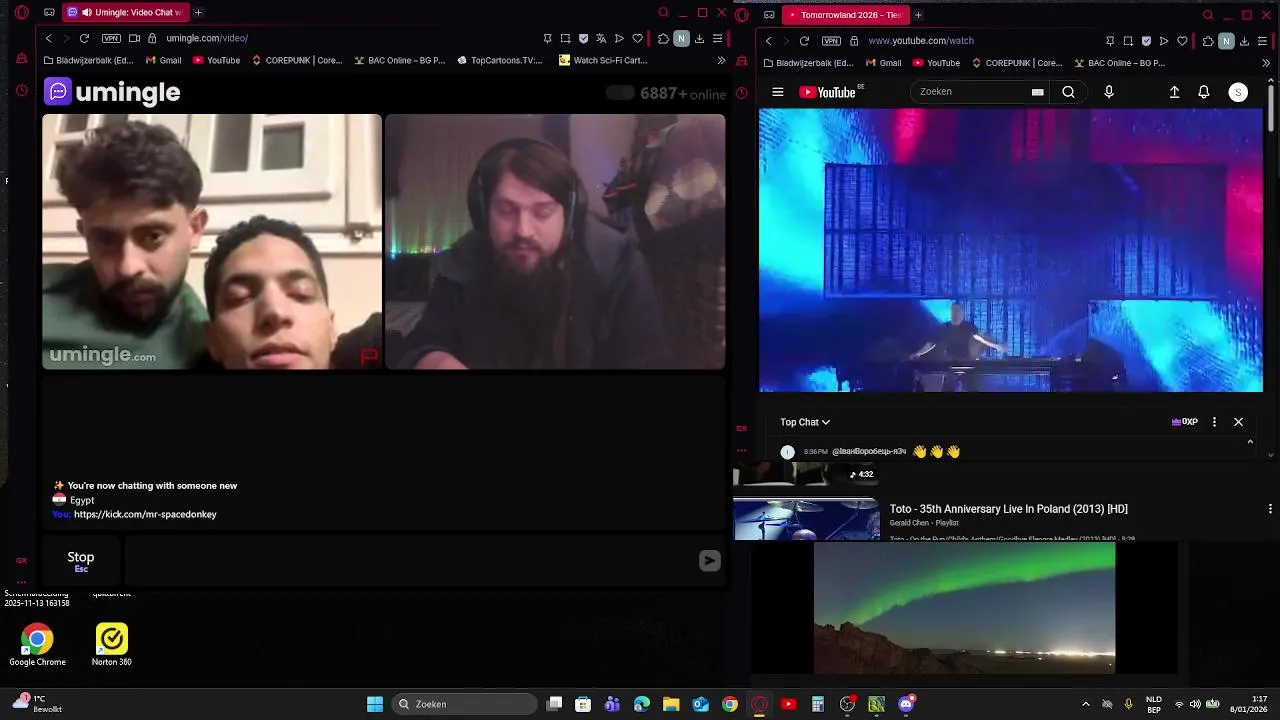The width and height of the screenshot is (1280, 720).
Task: Open a new tab in the Umingle window
Action: point(198,13)
